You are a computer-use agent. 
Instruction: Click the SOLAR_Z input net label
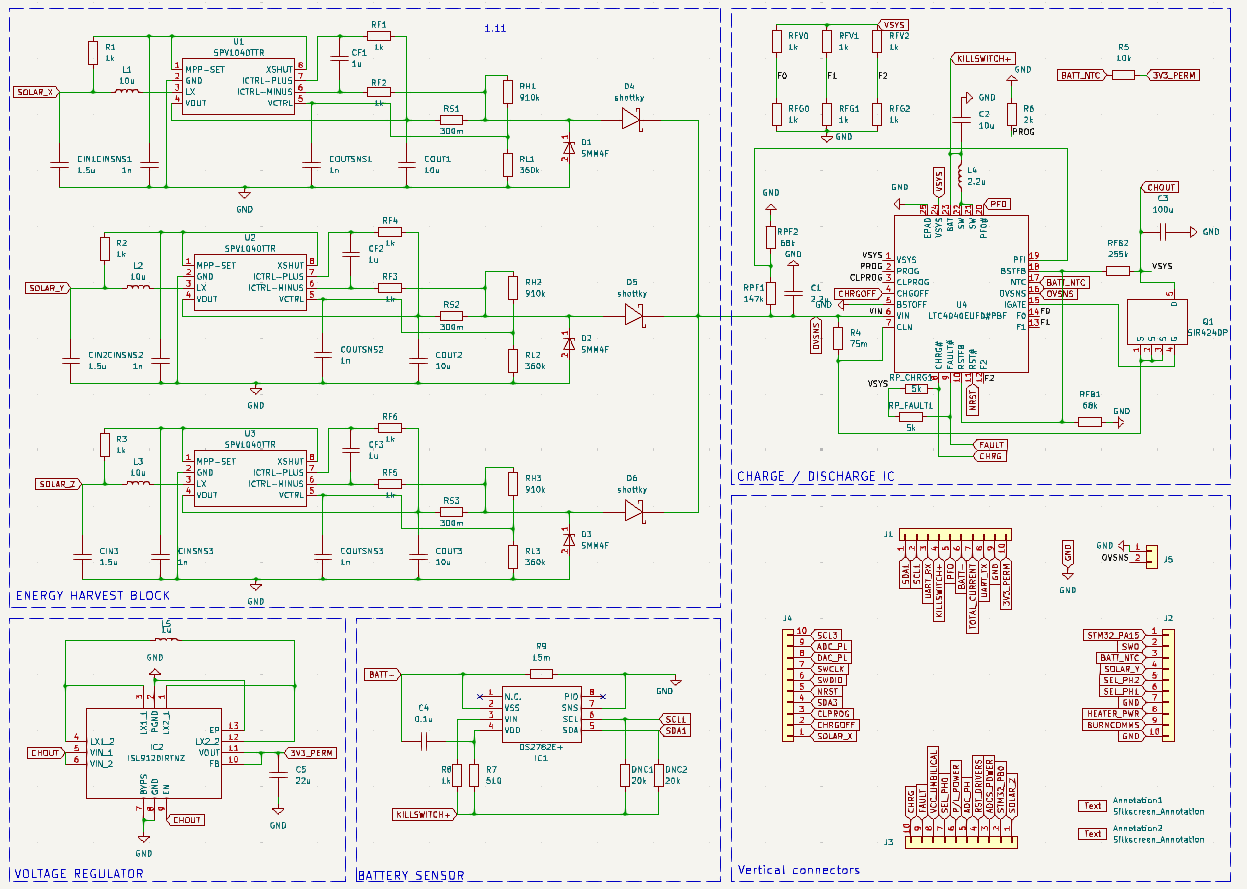[57, 484]
